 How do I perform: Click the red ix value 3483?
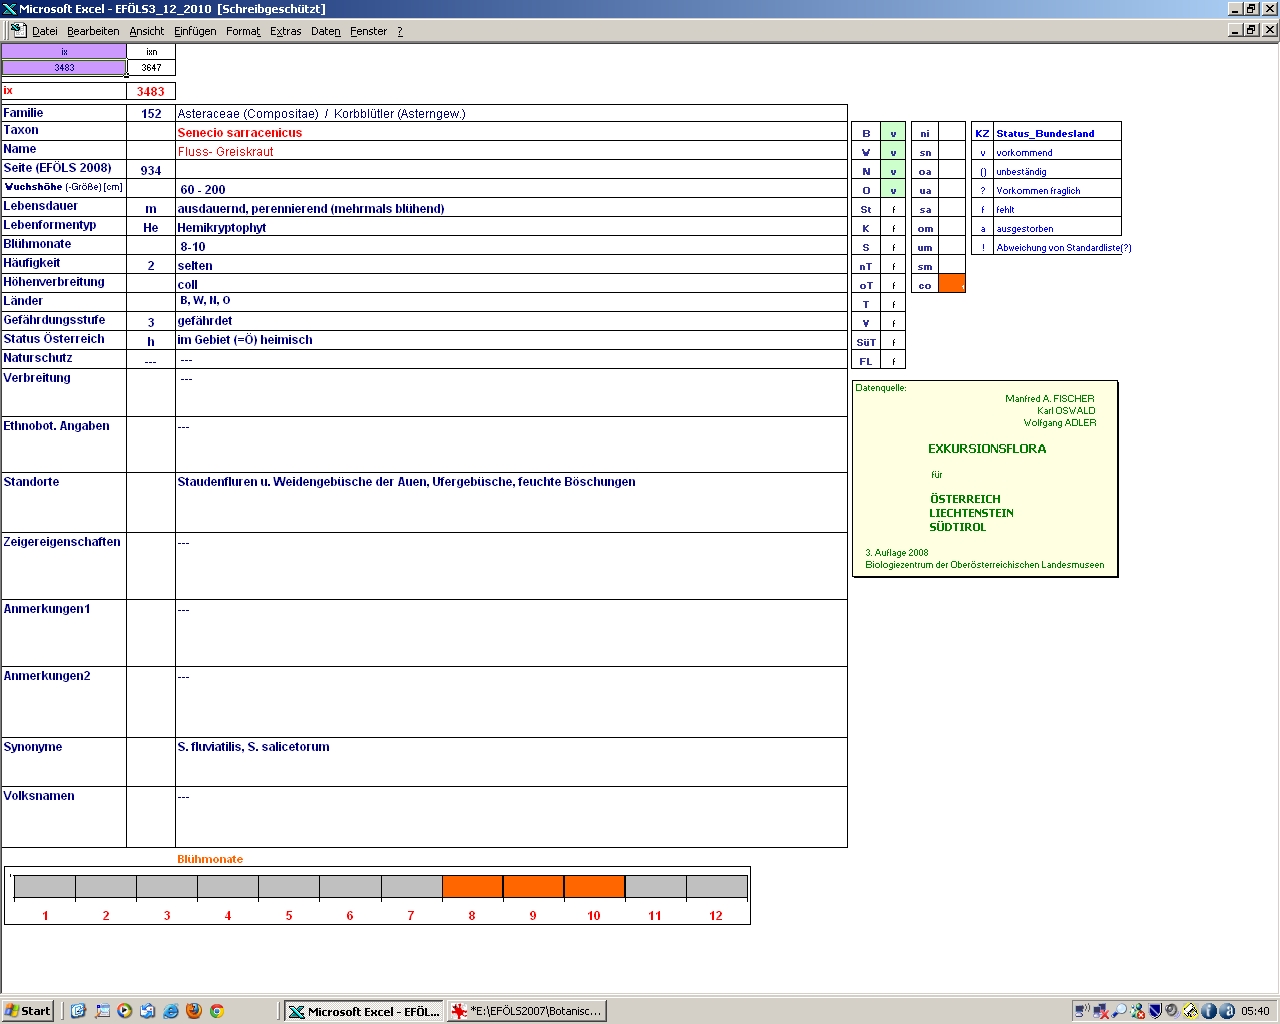pyautogui.click(x=151, y=91)
